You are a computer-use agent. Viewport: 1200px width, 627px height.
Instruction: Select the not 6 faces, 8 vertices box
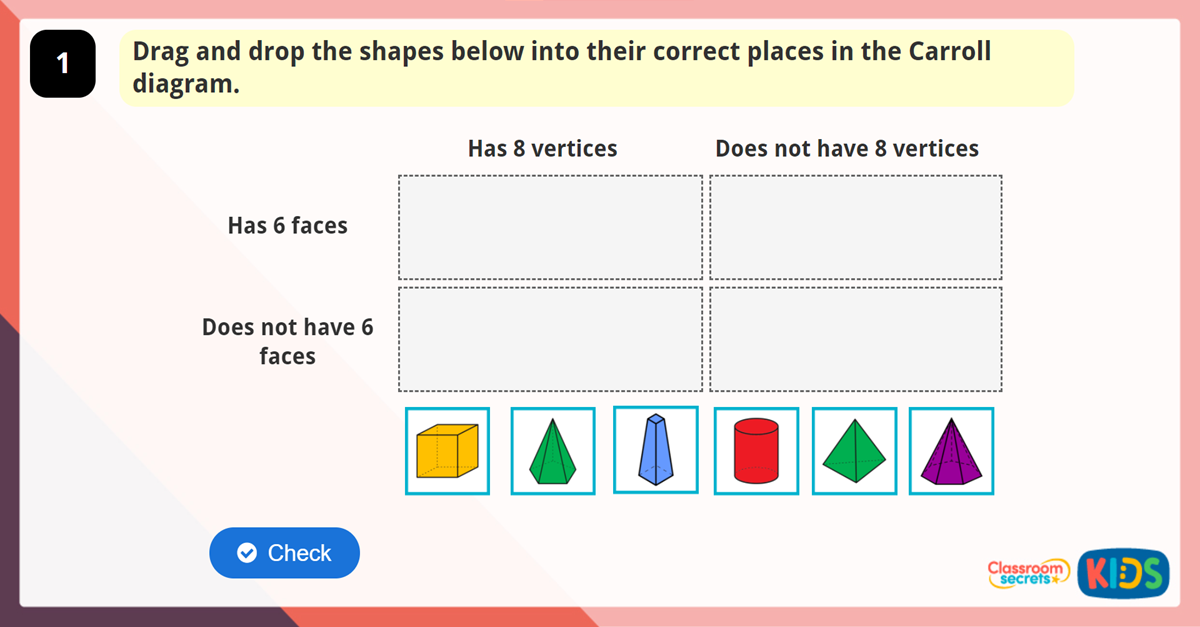[x=550, y=340]
